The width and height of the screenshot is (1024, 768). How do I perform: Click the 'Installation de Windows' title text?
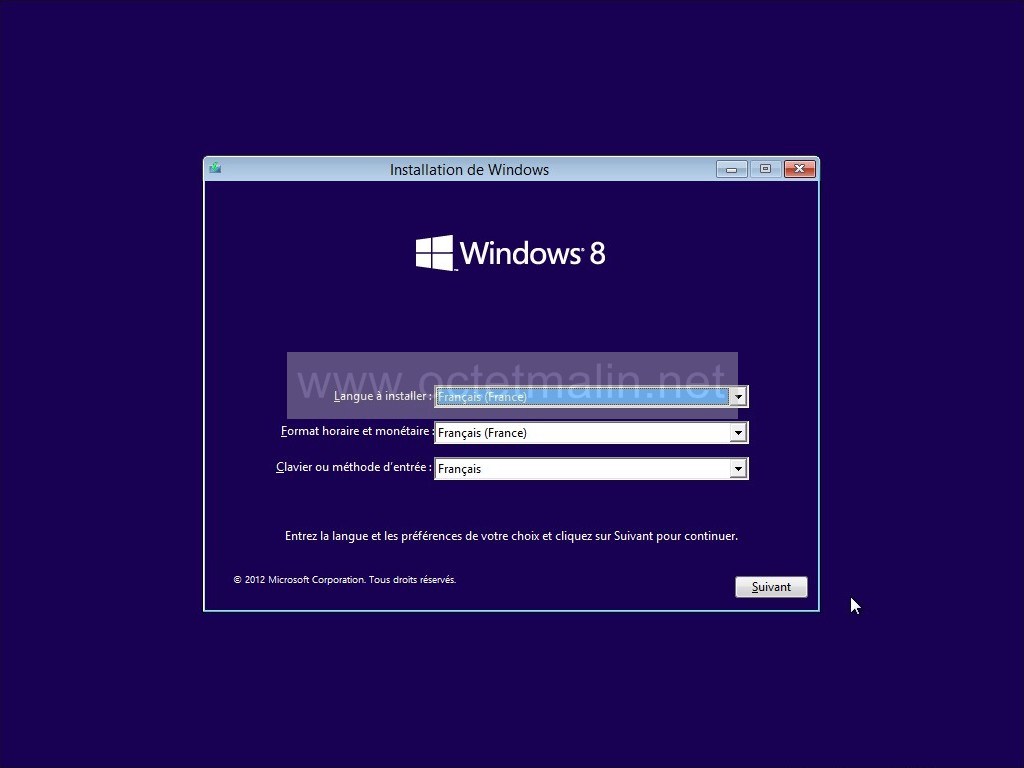469,170
